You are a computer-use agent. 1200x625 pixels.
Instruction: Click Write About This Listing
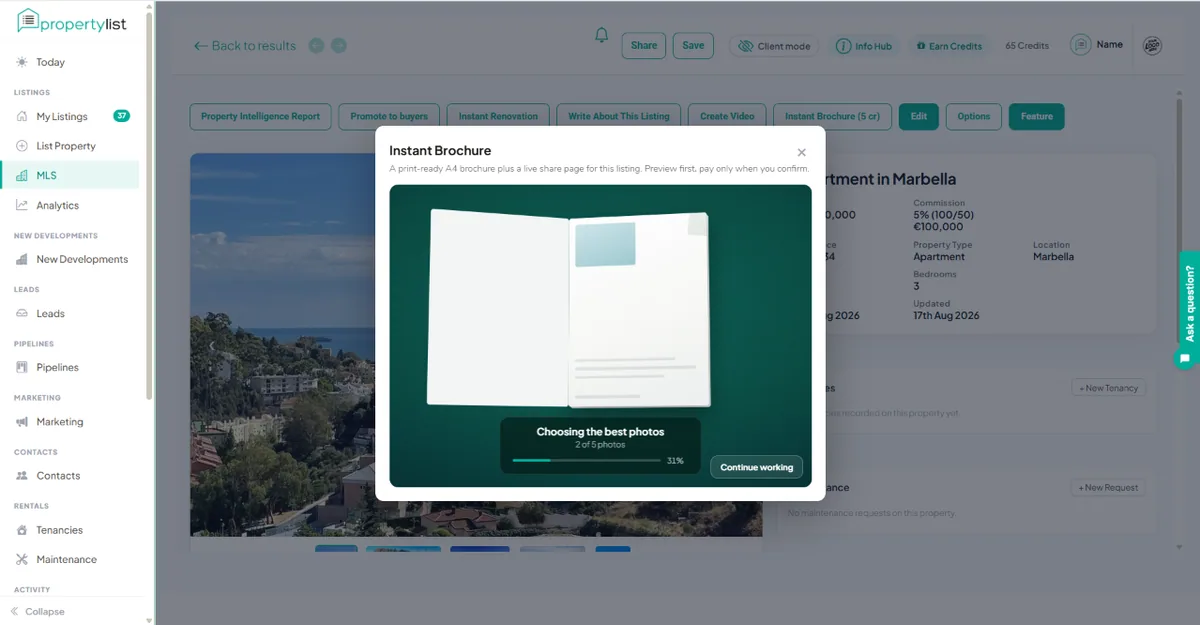(x=619, y=116)
